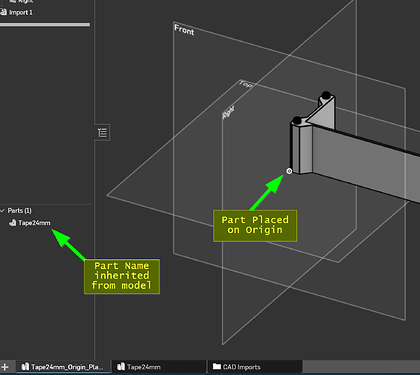Click the Tape24mm part icon
This screenshot has width=420, height=375.
tap(13, 223)
